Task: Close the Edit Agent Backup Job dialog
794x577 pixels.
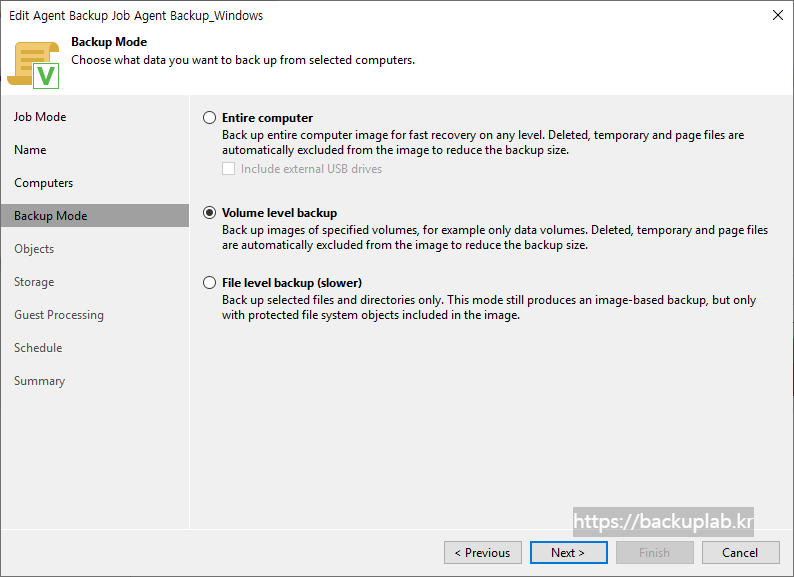Action: pos(778,15)
